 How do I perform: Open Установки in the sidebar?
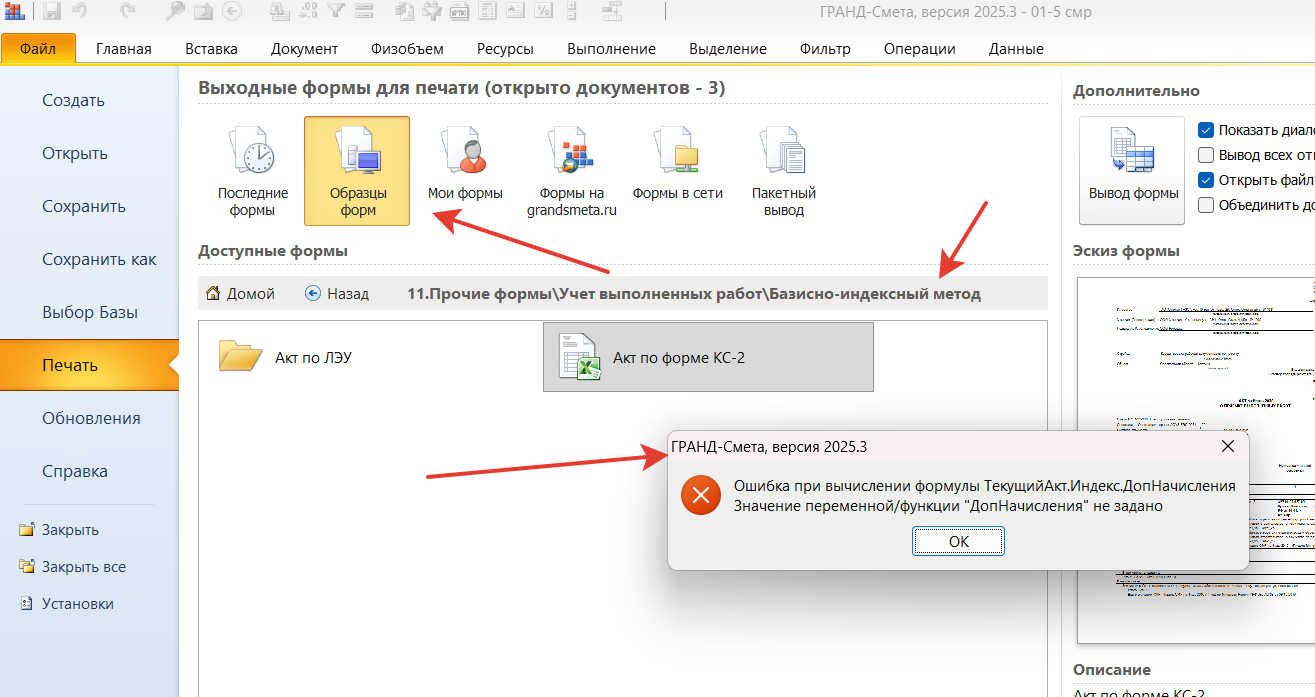[67, 604]
